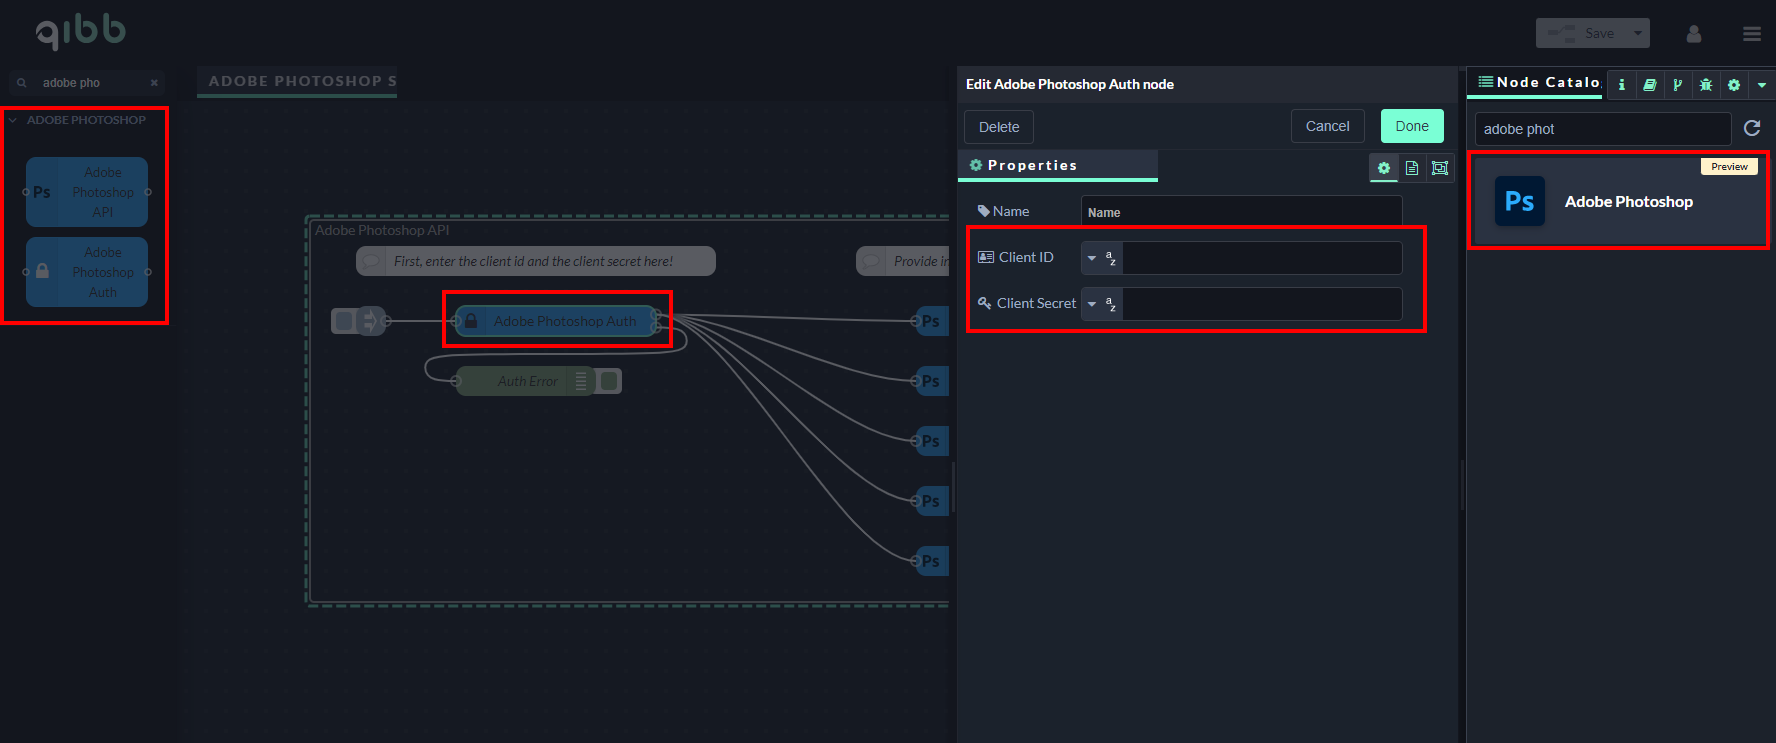
Task: Open the node description document icon
Action: click(1411, 168)
